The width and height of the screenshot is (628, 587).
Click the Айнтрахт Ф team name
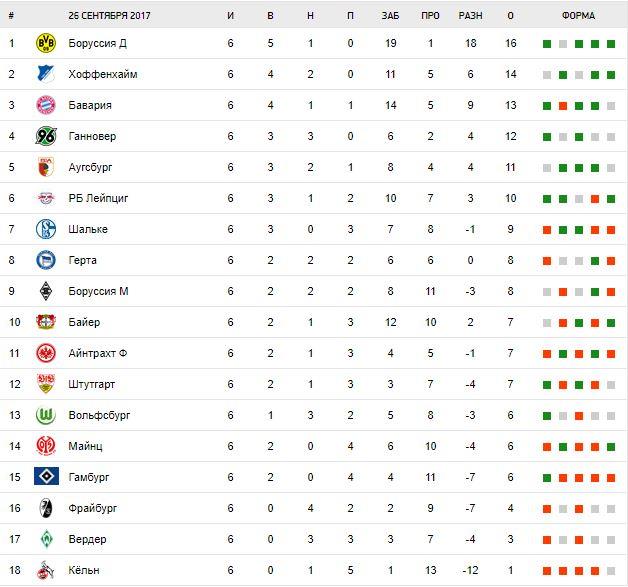[97, 353]
